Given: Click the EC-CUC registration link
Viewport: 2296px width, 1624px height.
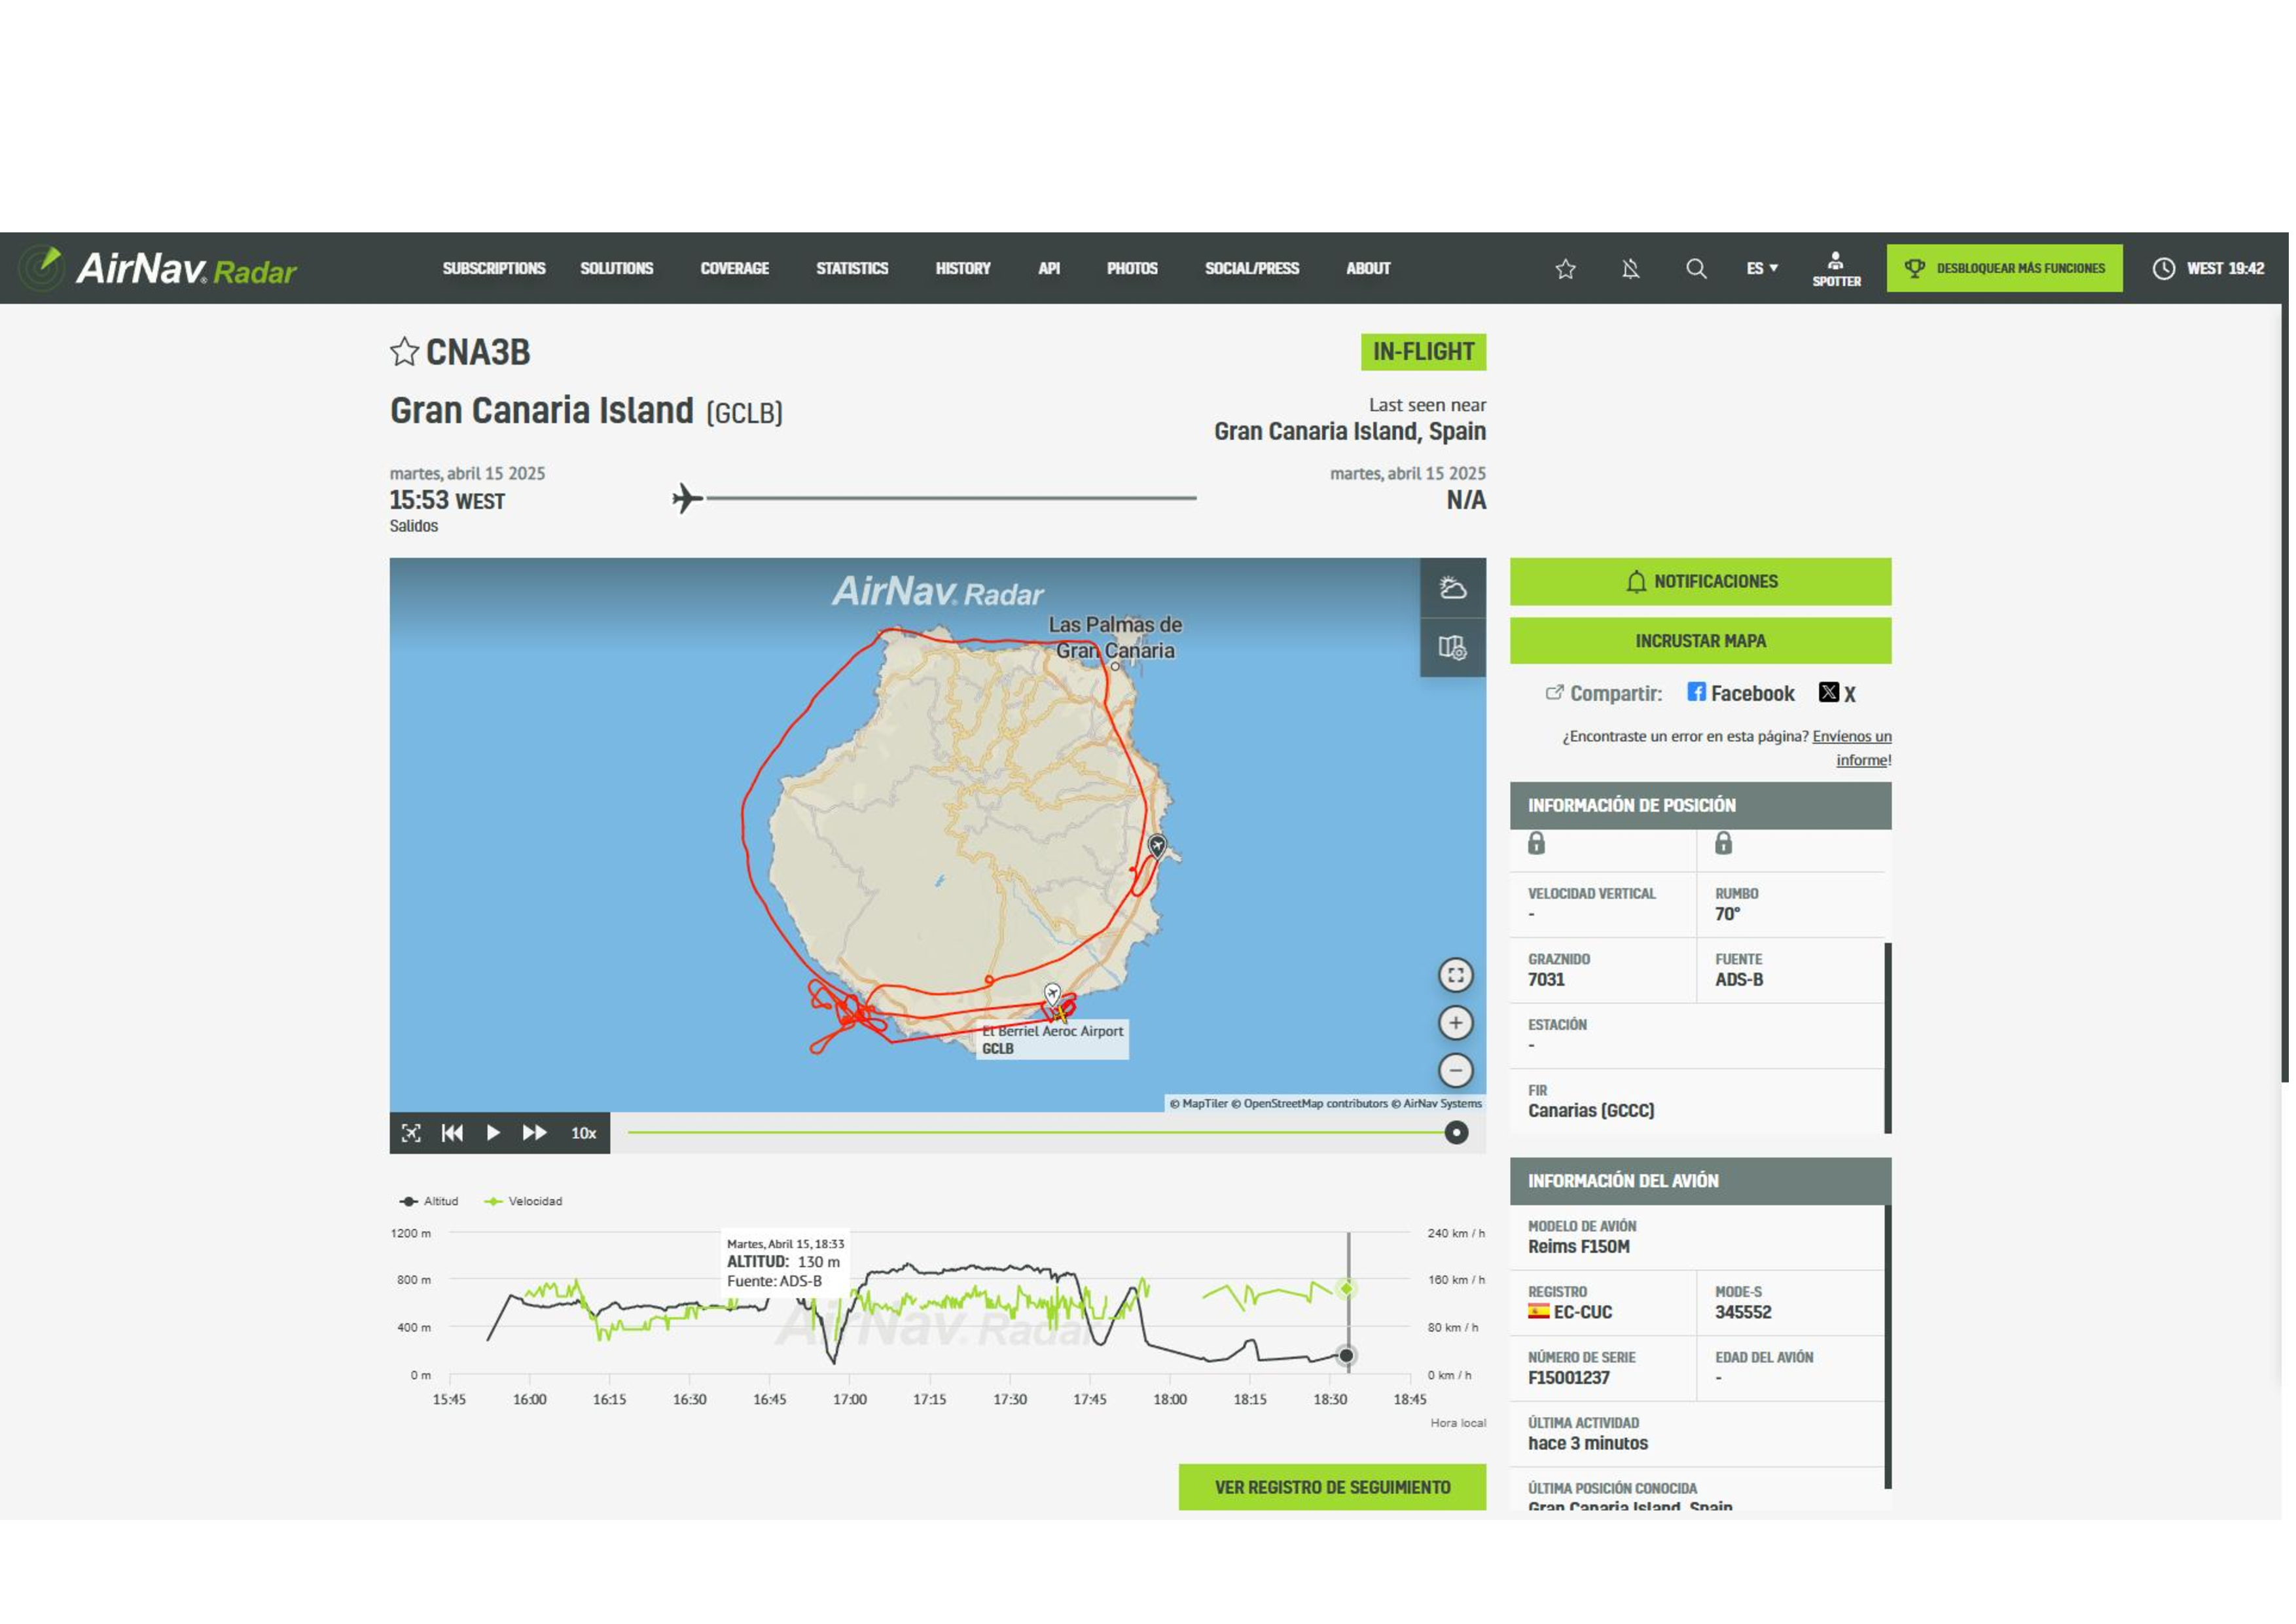Looking at the screenshot, I should coord(1583,1313).
